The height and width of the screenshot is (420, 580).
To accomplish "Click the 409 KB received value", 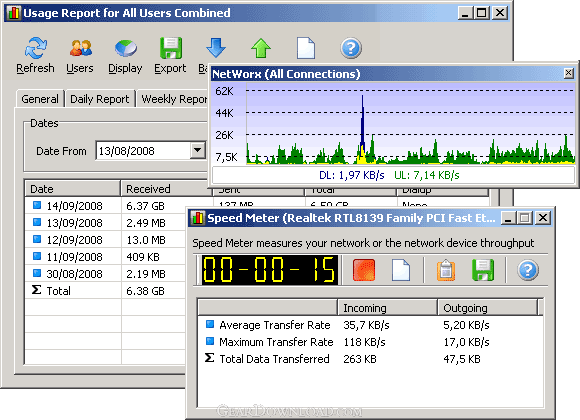I will point(143,257).
